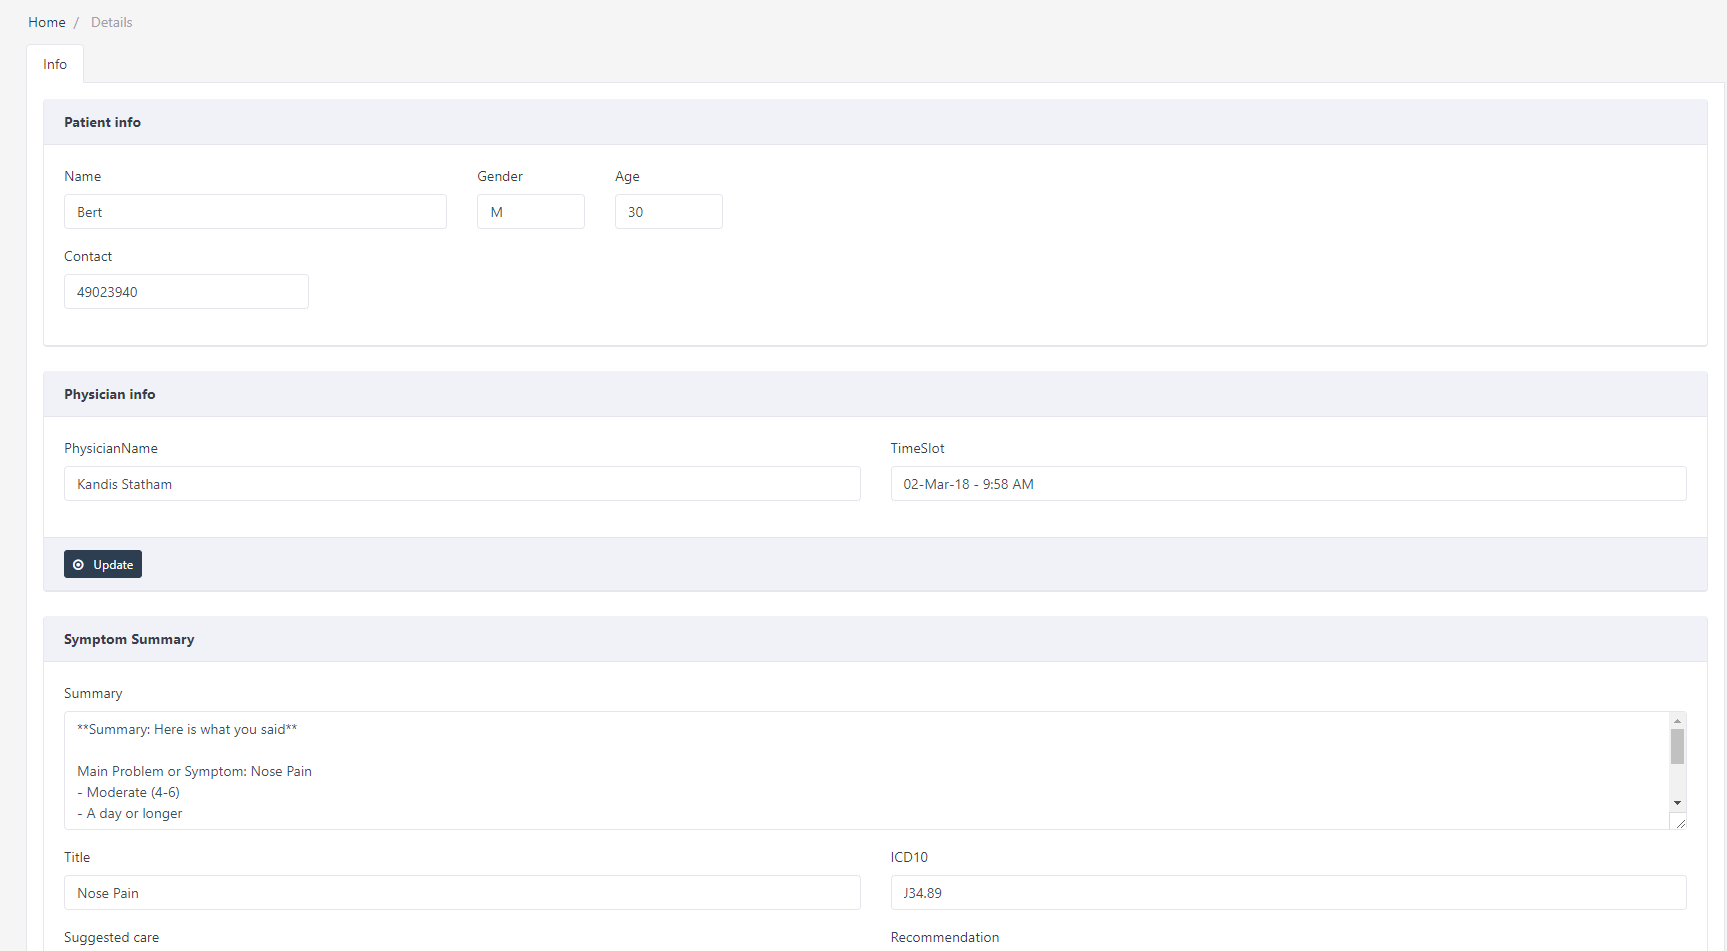Click the Update button
Image resolution: width=1727 pixels, height=951 pixels.
click(103, 564)
